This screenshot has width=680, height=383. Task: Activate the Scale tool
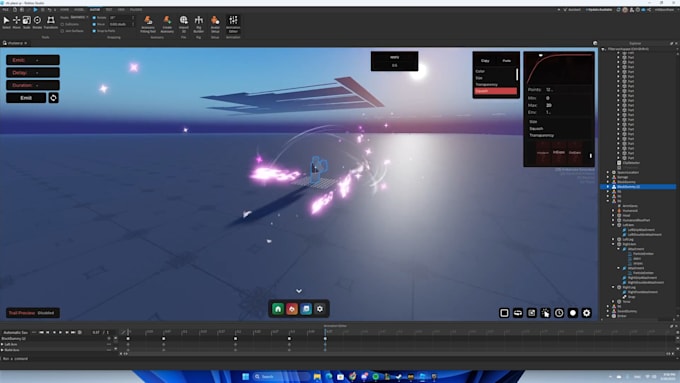point(26,22)
